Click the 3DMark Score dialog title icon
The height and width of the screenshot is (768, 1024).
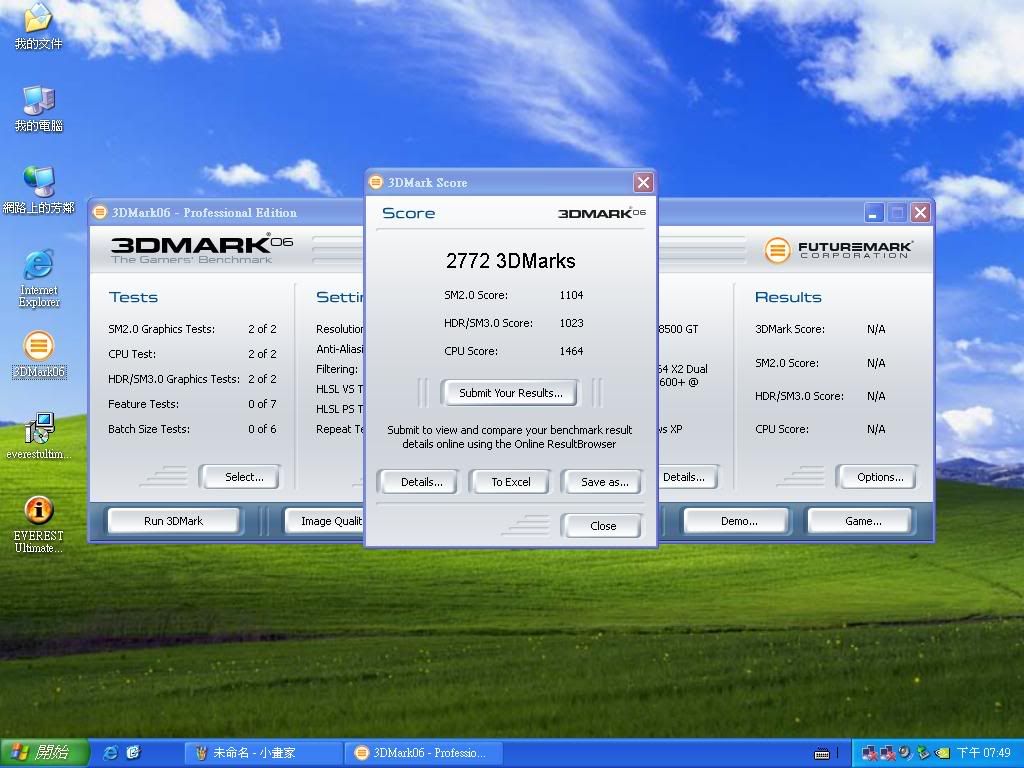pyautogui.click(x=376, y=182)
